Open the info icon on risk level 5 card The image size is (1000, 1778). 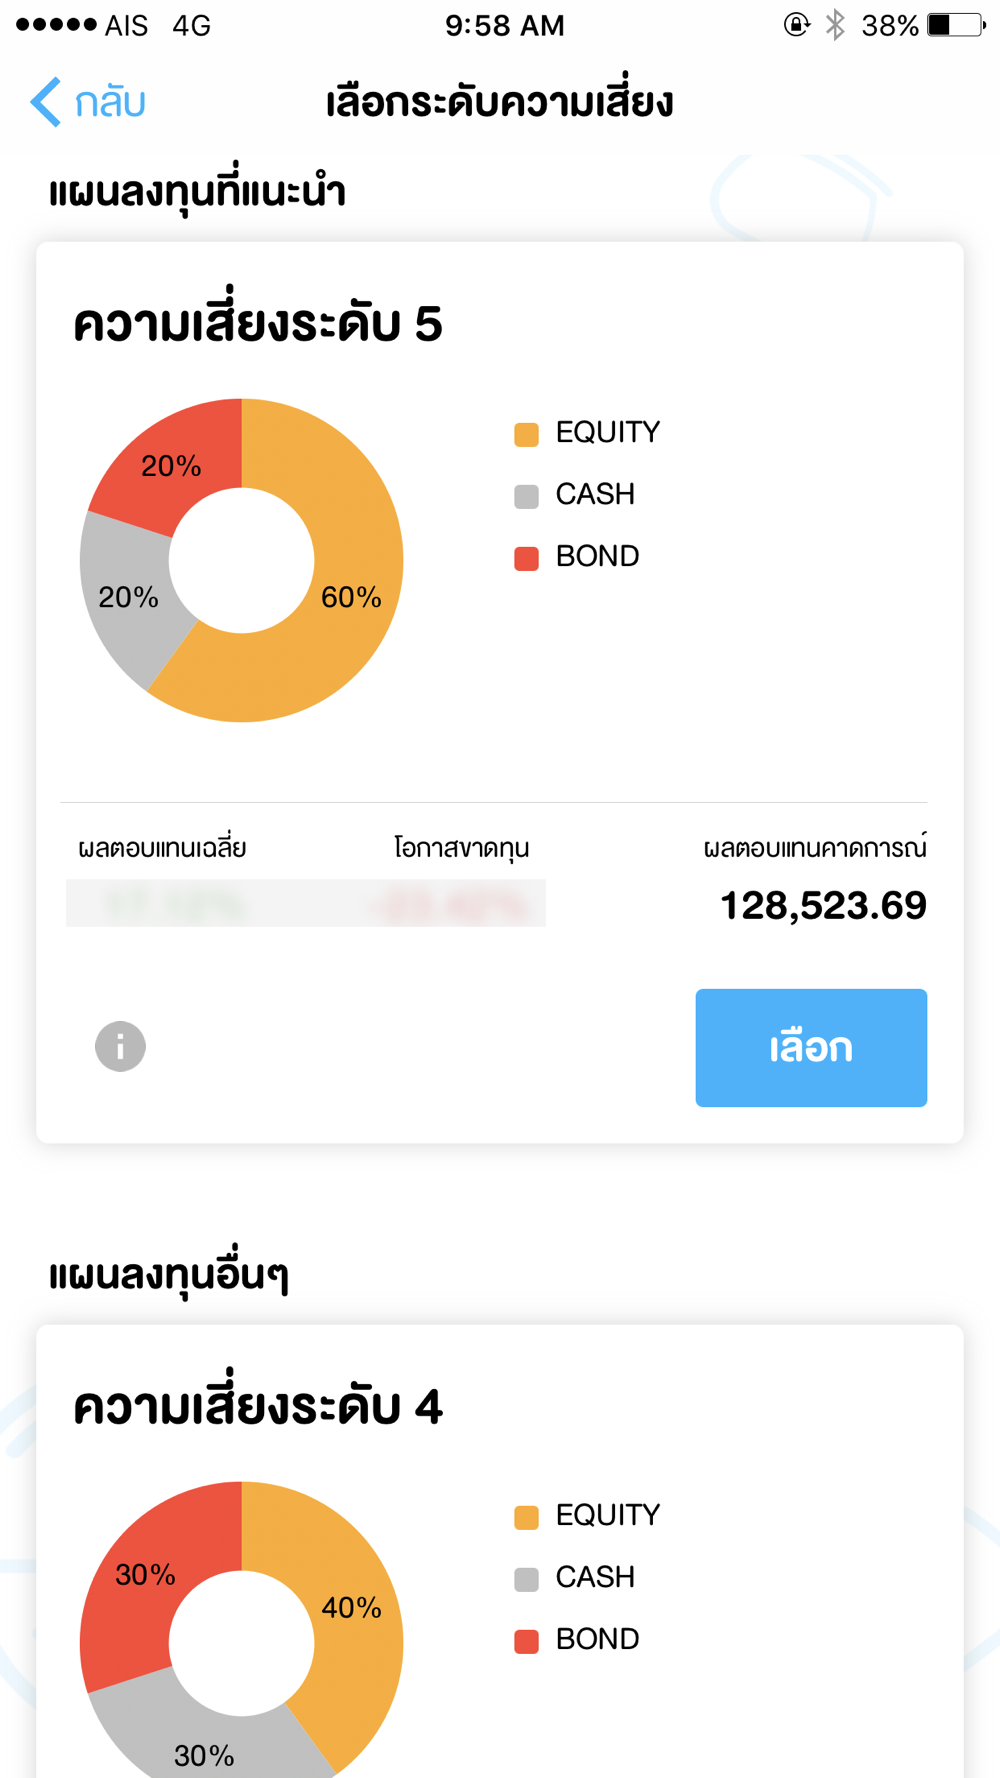(x=120, y=1046)
